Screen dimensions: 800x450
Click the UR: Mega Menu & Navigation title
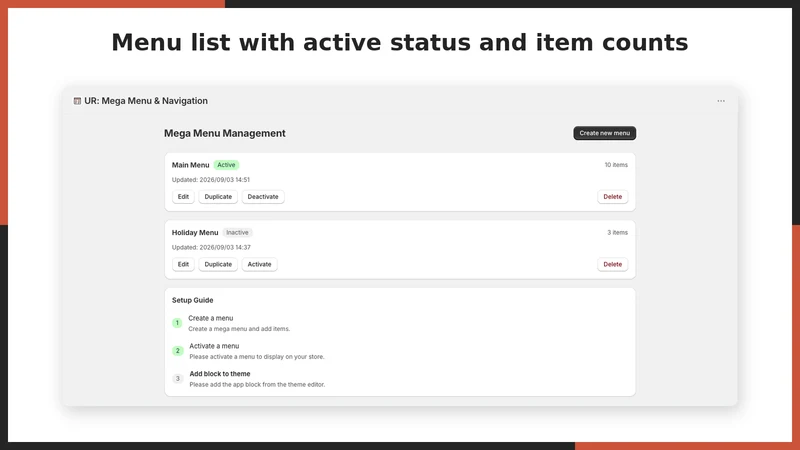tap(146, 101)
